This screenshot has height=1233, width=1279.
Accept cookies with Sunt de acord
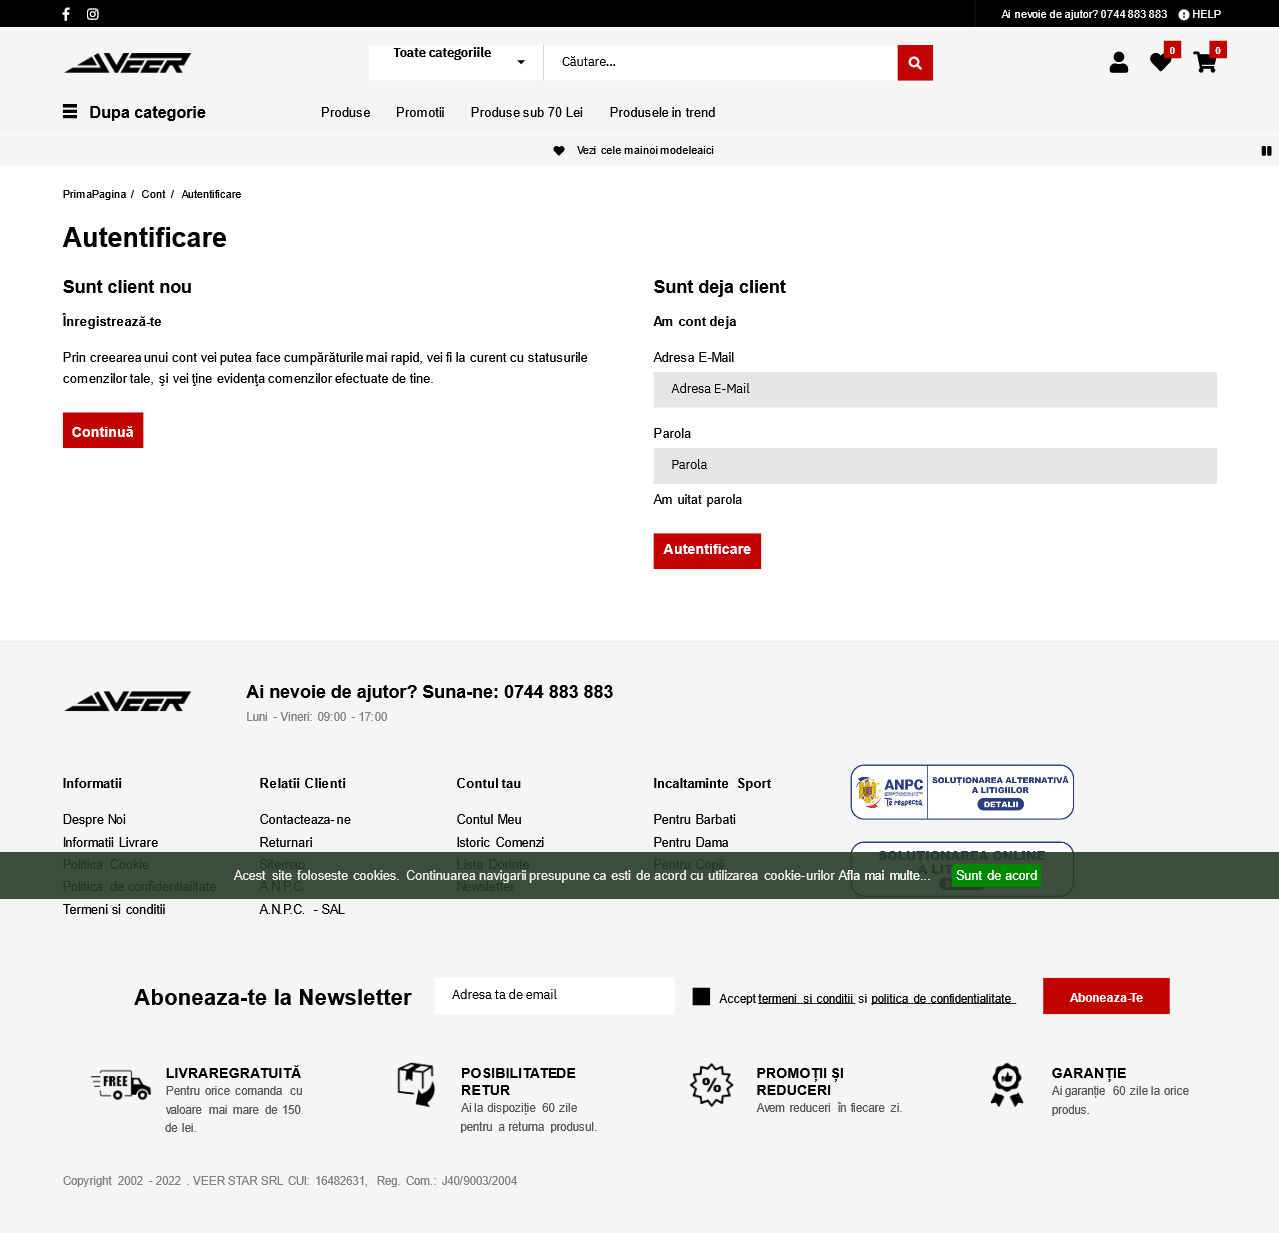(x=996, y=875)
